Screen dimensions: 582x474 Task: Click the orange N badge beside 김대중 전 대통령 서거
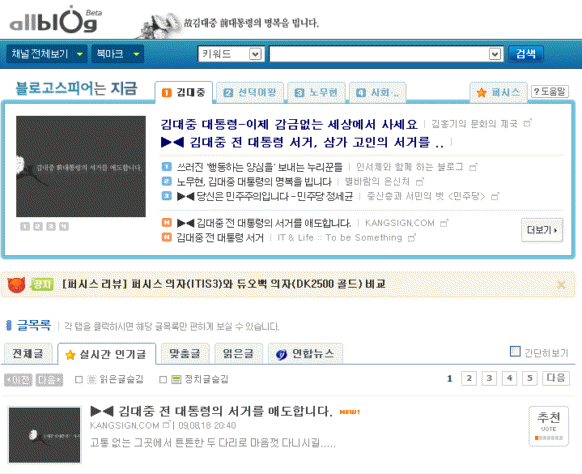click(x=167, y=237)
